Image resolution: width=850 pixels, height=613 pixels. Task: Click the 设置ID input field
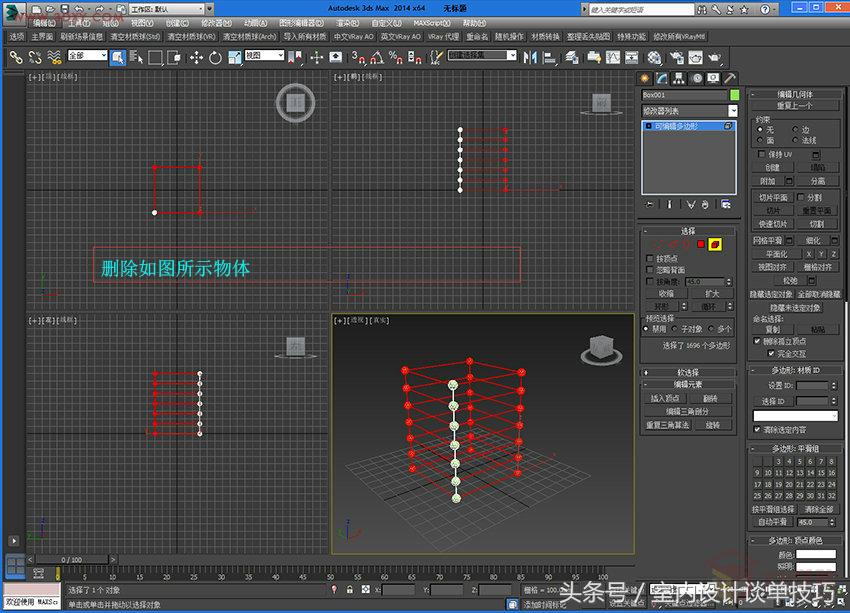coord(815,386)
